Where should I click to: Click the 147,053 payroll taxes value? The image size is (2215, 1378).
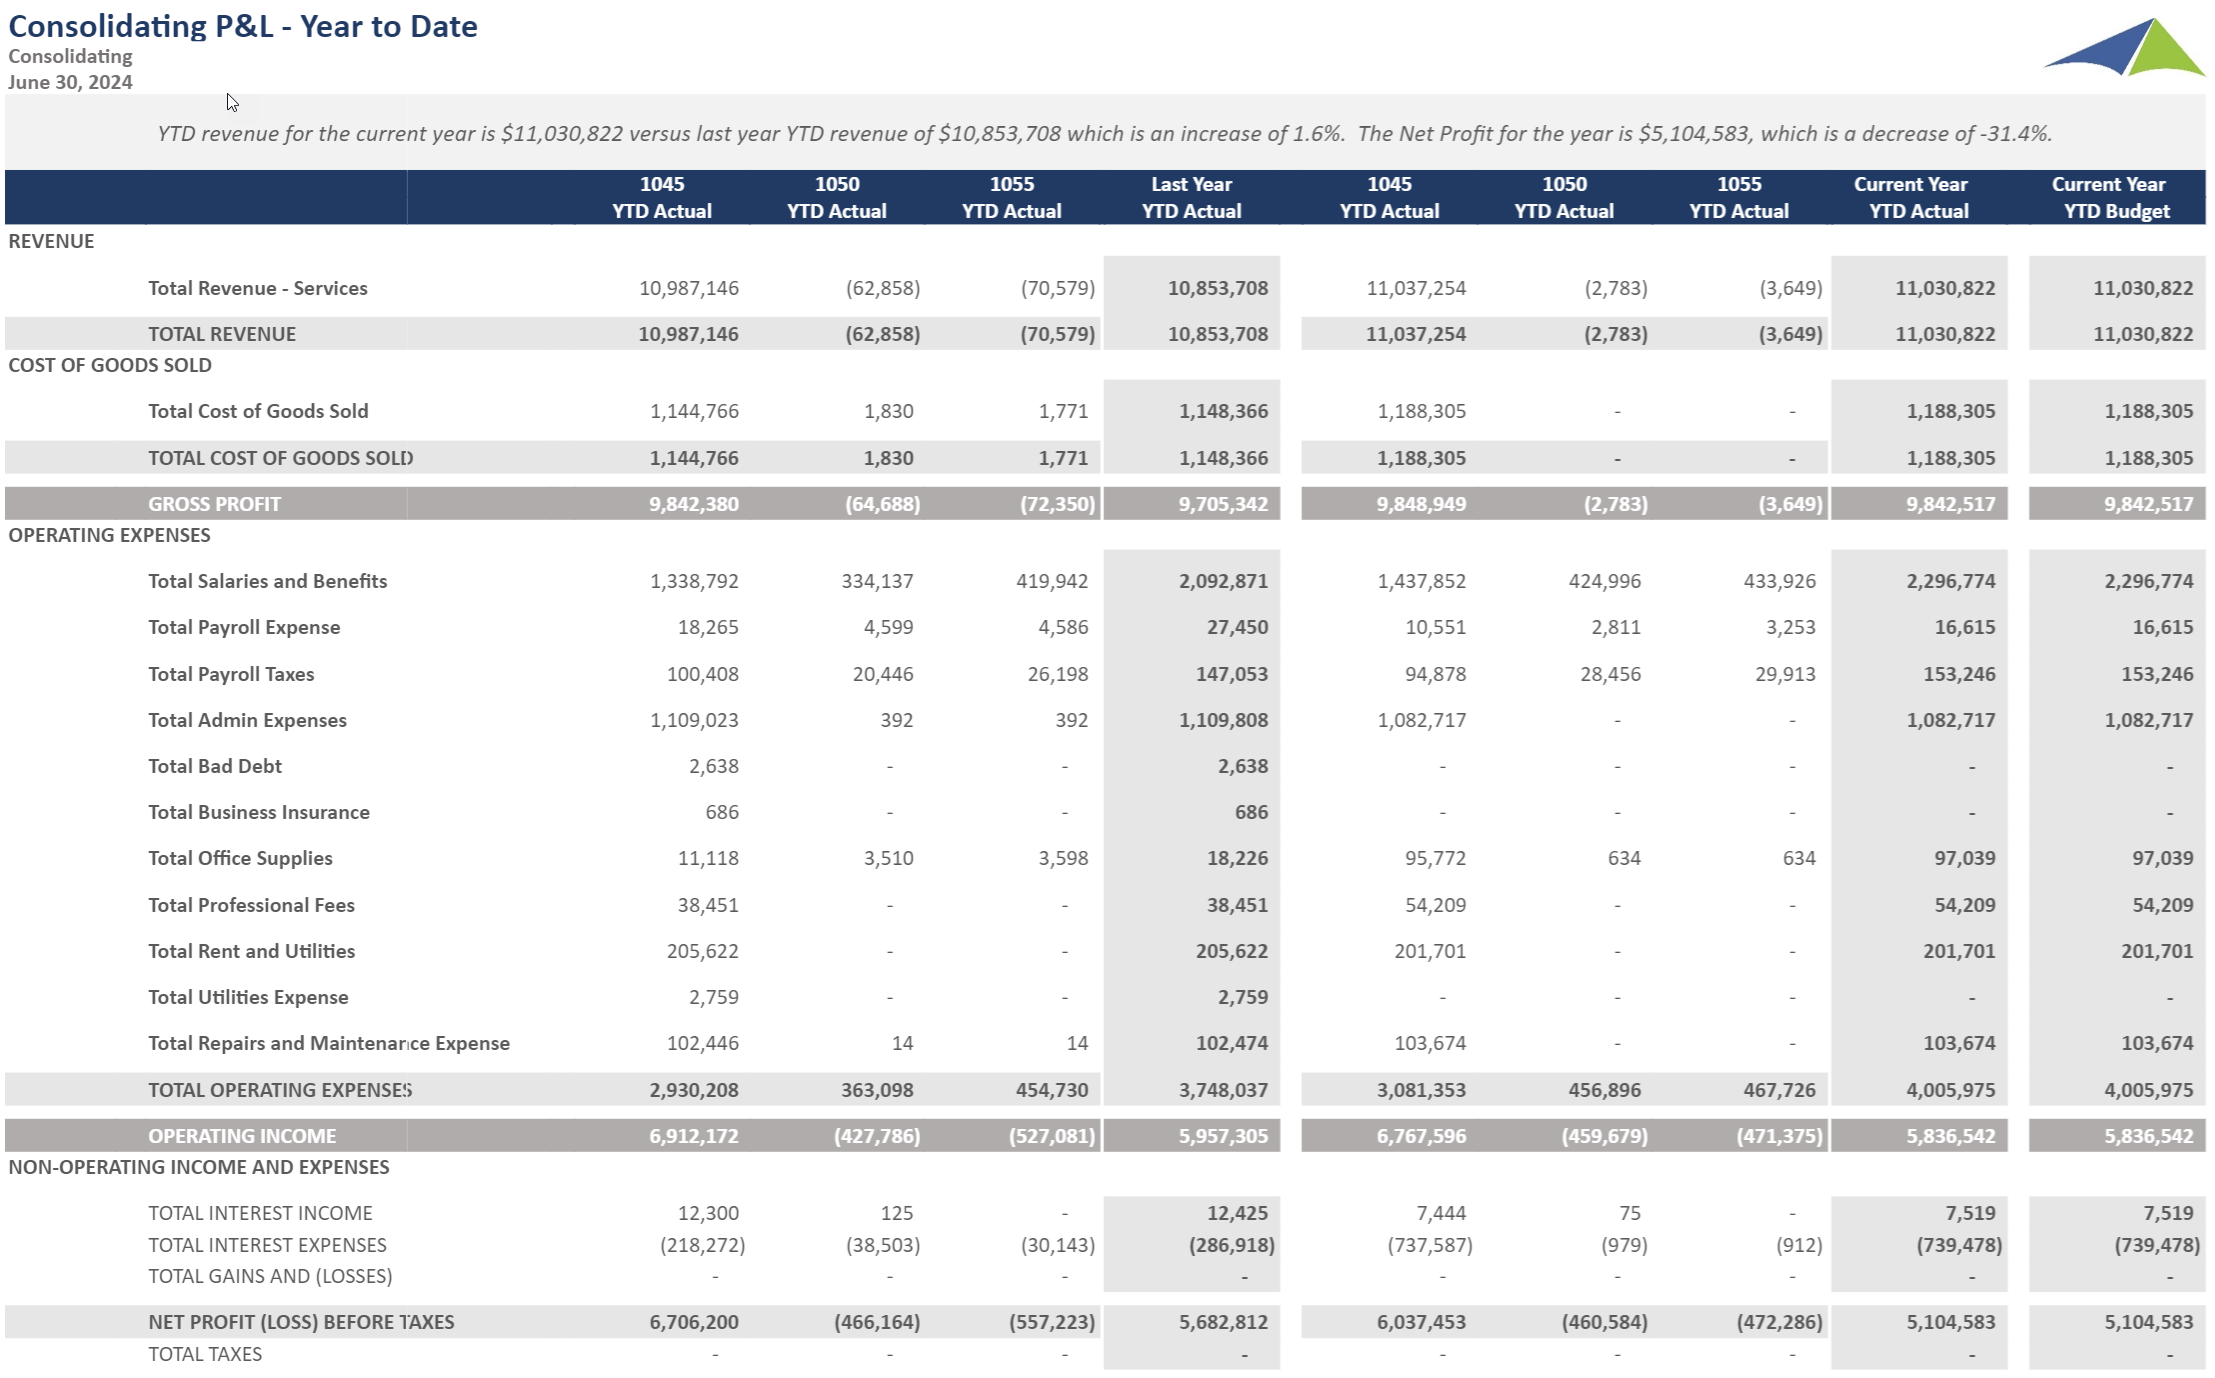pyautogui.click(x=1231, y=674)
